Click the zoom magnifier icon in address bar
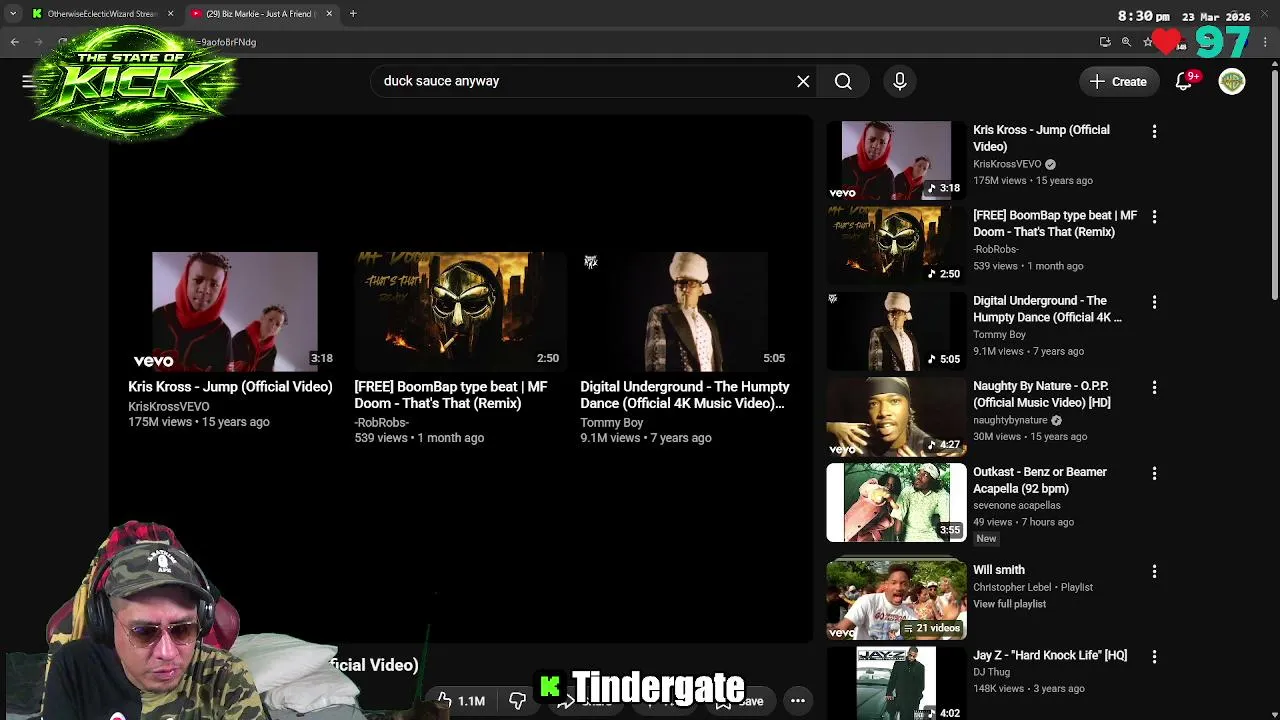This screenshot has height=720, width=1280. pos(1126,42)
